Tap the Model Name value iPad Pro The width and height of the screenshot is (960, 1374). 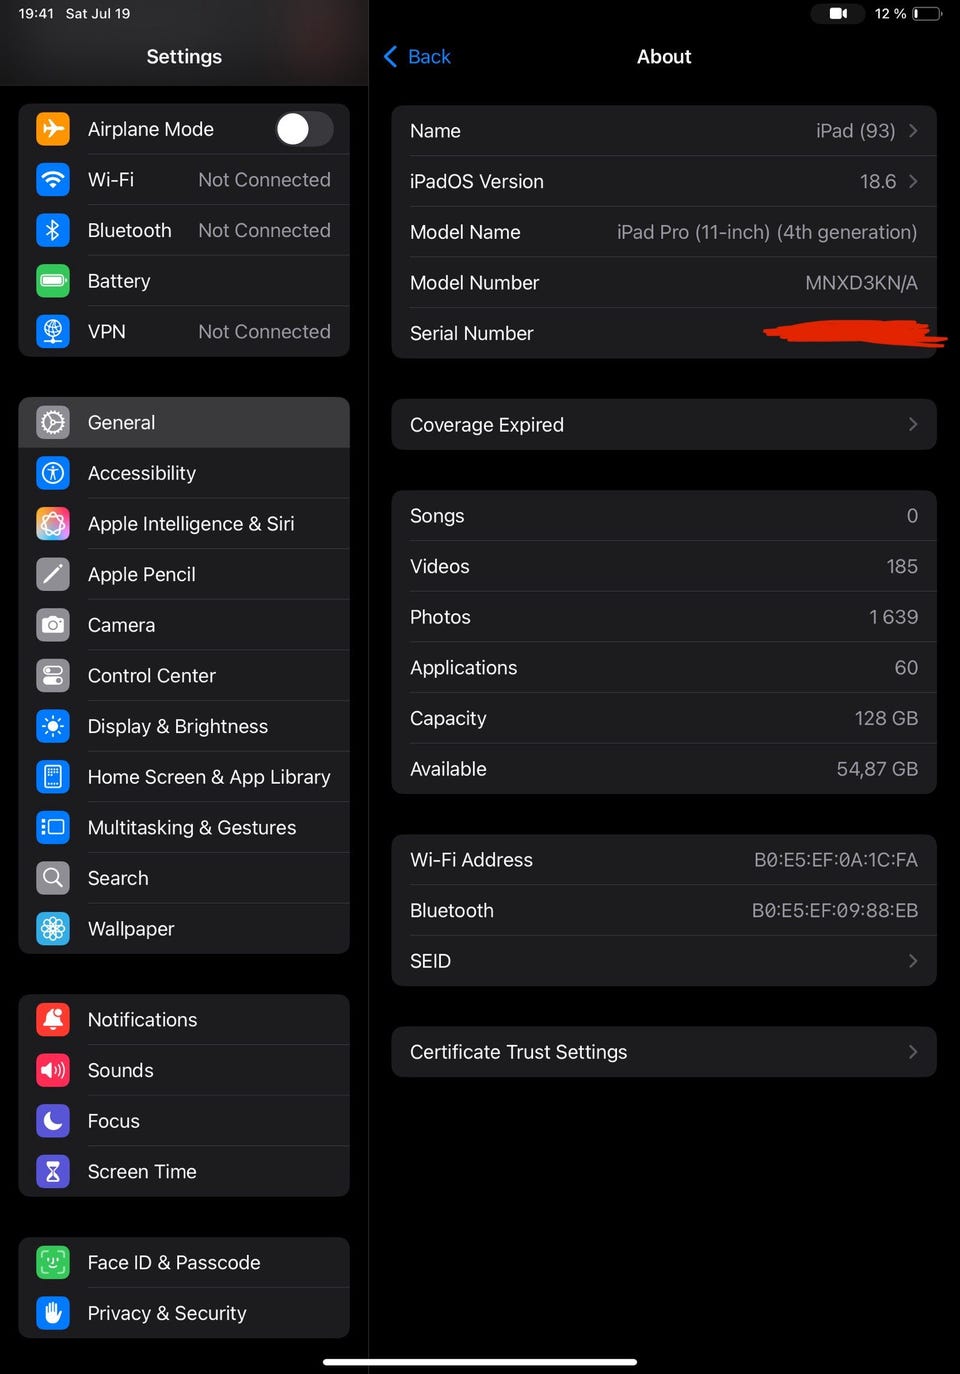point(767,232)
